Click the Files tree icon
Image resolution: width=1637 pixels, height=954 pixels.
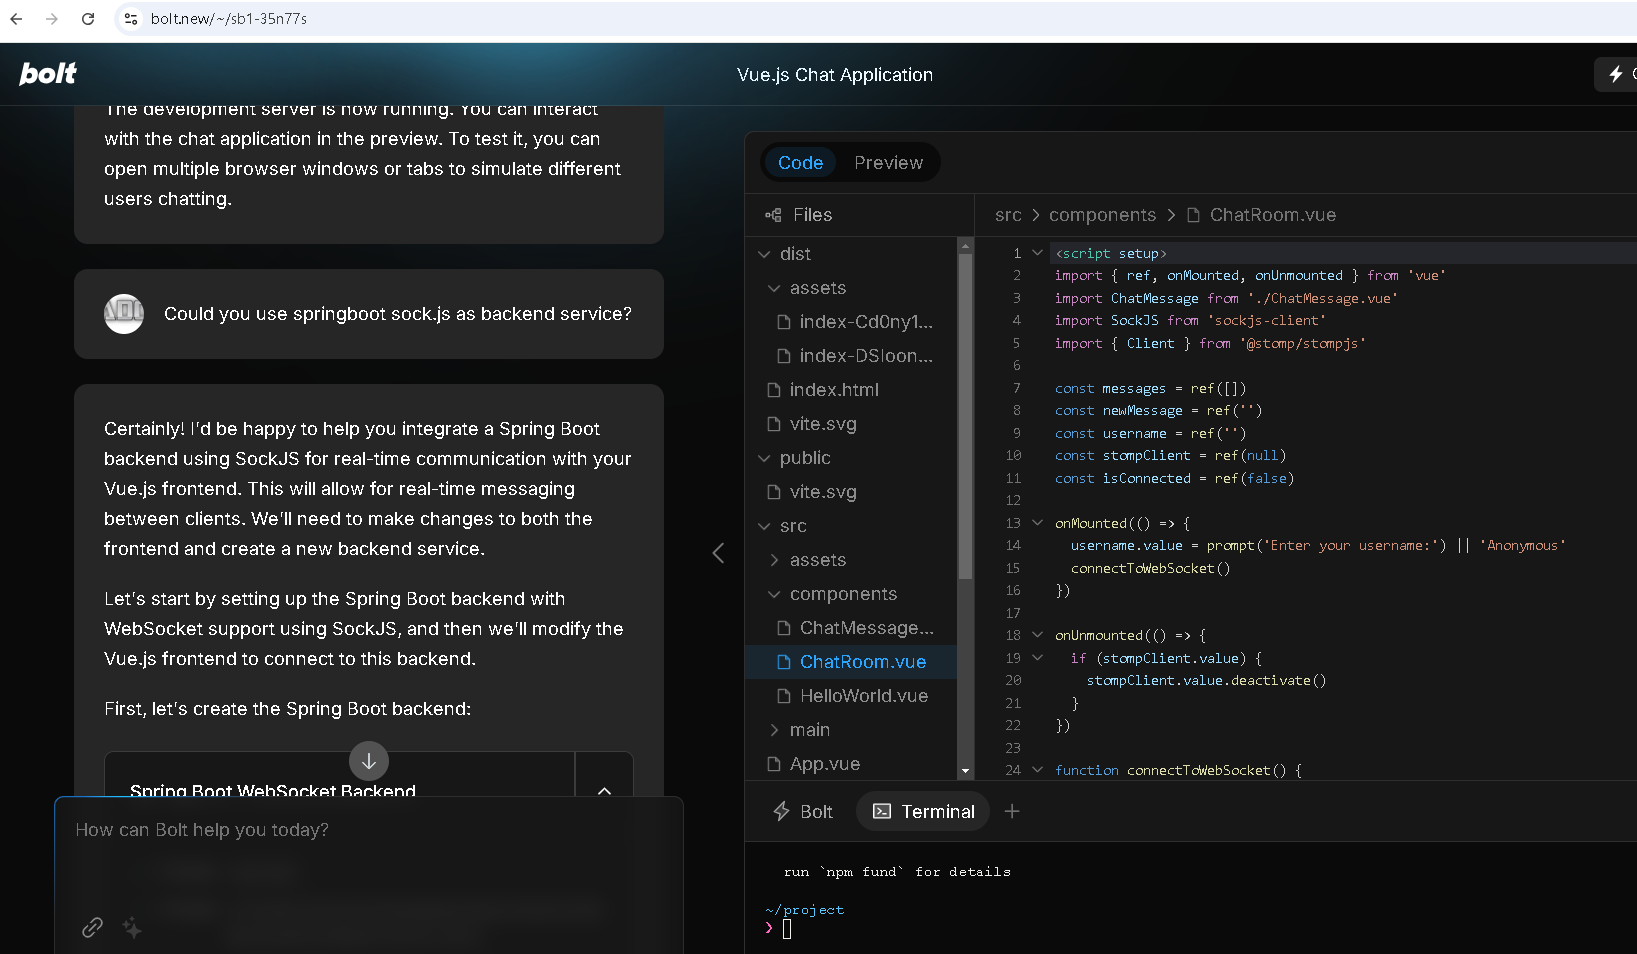click(x=773, y=215)
